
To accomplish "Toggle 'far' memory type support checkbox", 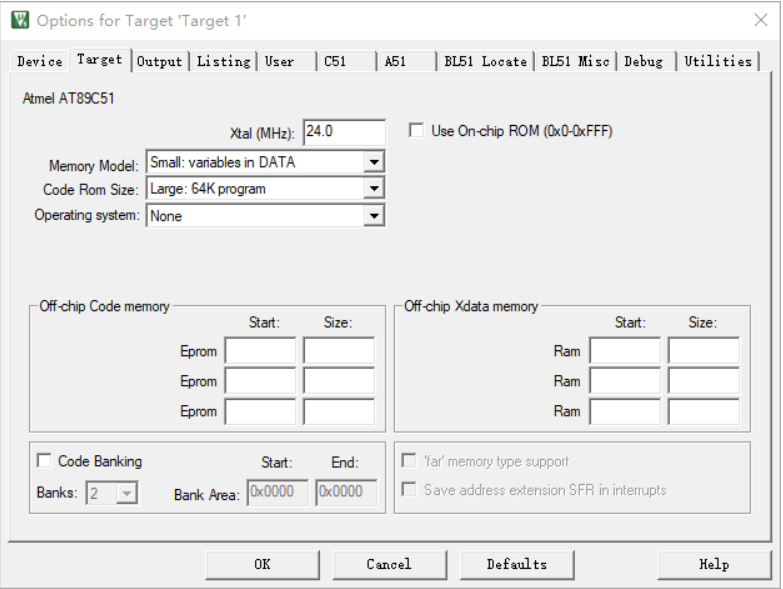I will coord(408,460).
